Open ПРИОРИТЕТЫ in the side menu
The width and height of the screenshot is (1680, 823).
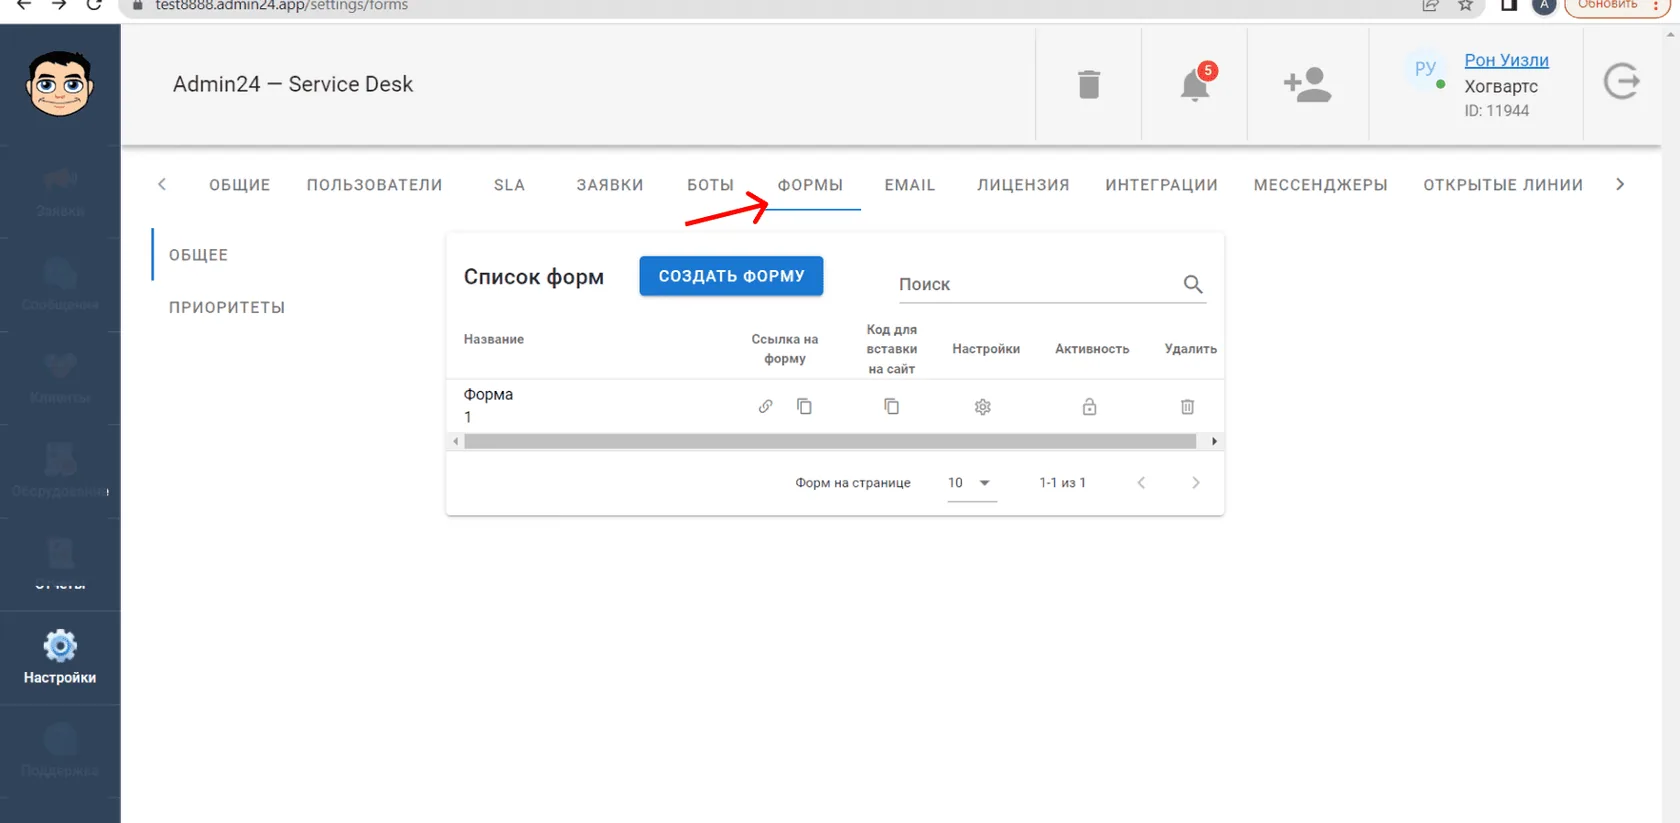point(227,307)
